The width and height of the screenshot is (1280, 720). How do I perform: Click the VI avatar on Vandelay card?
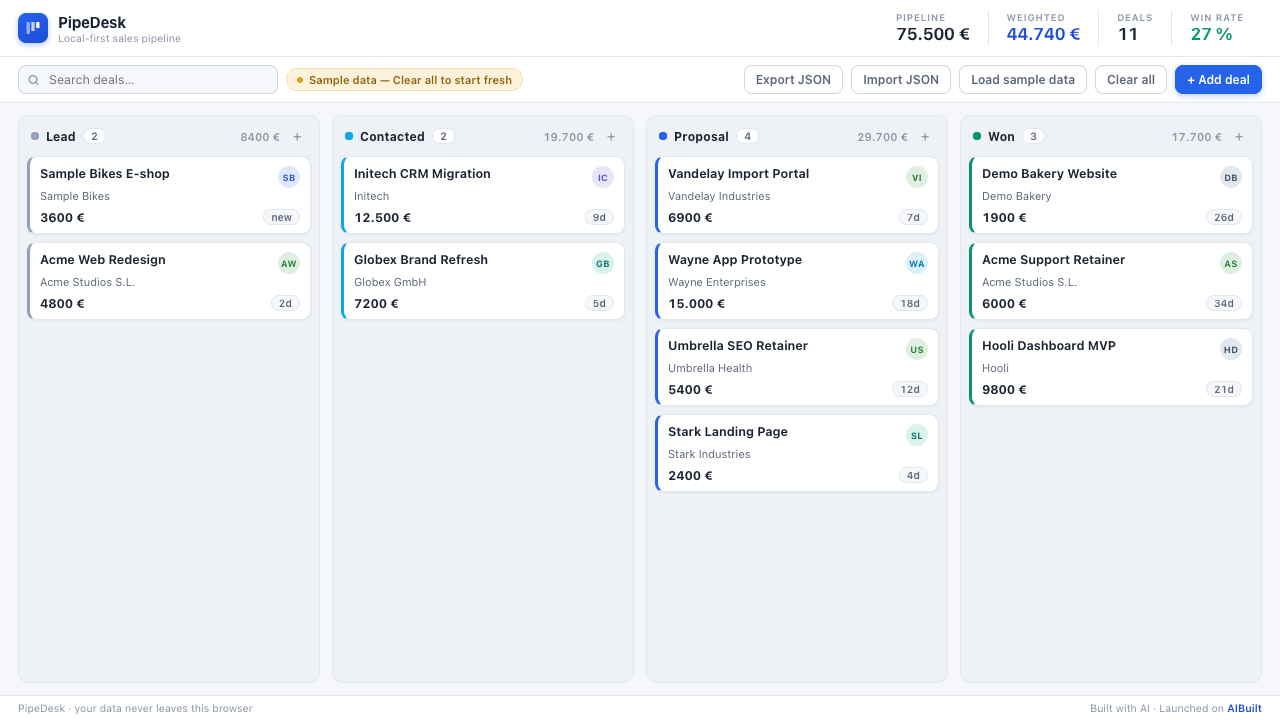point(917,177)
